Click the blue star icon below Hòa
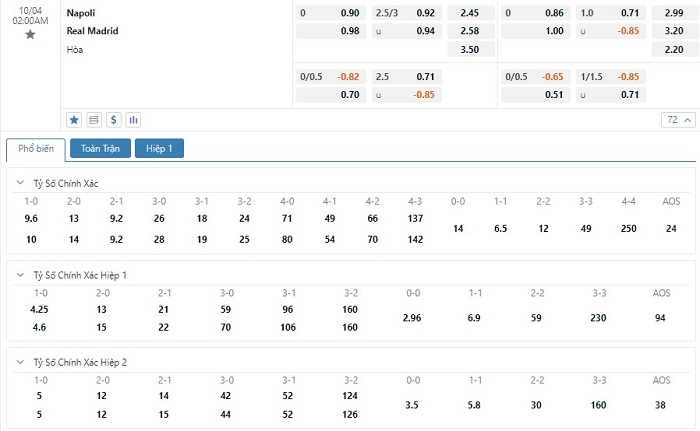Viewport: 700px width, 431px height. point(74,119)
